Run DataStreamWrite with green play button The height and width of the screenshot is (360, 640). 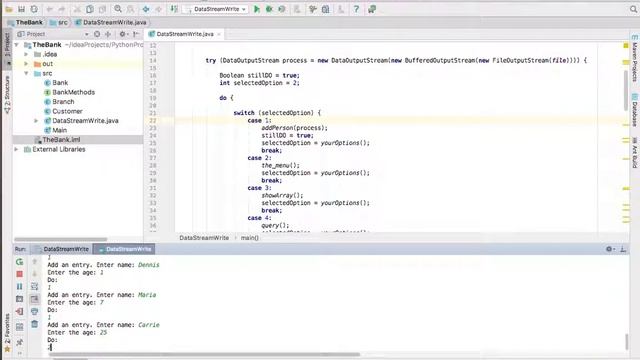click(x=257, y=9)
